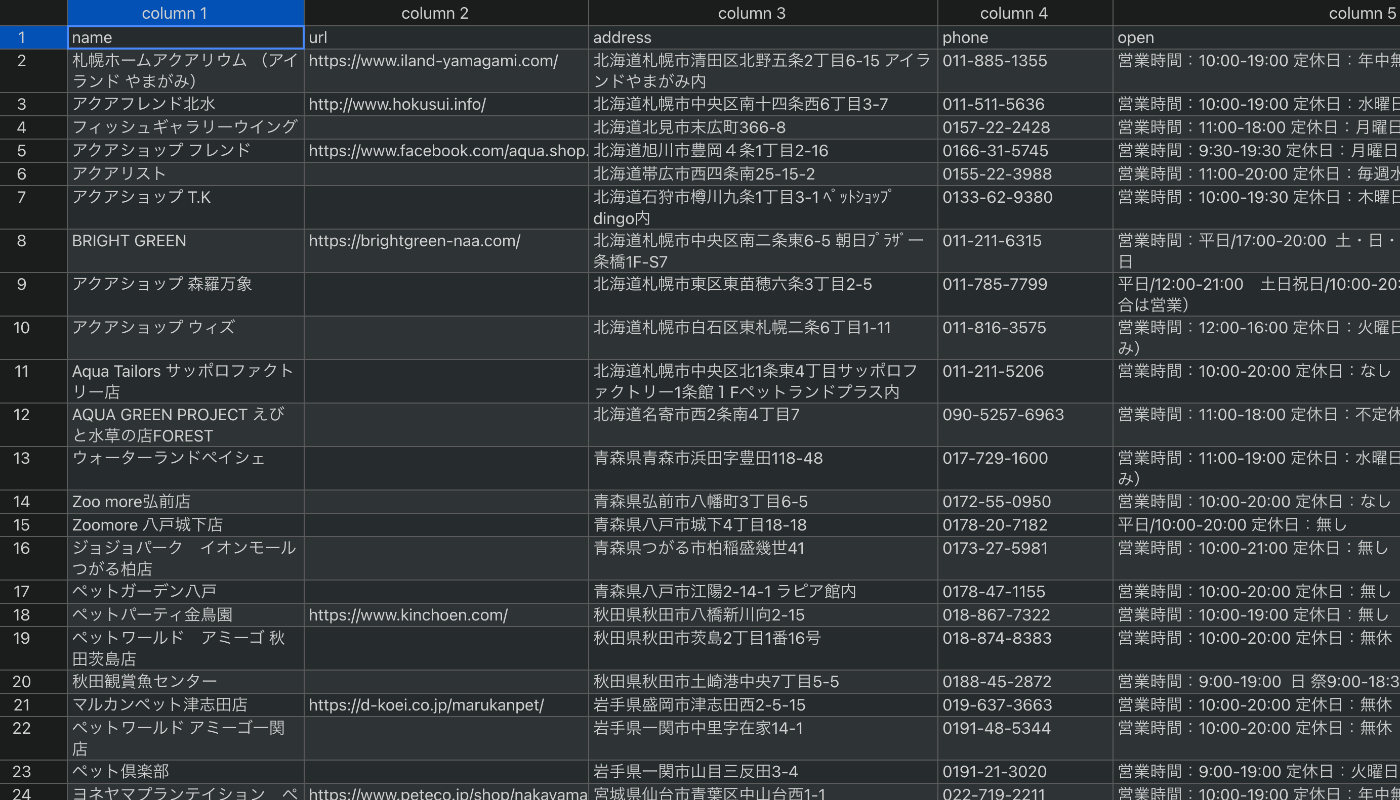
Task: Select the 'マルカンペット津志田店' name cell
Action: (186, 705)
